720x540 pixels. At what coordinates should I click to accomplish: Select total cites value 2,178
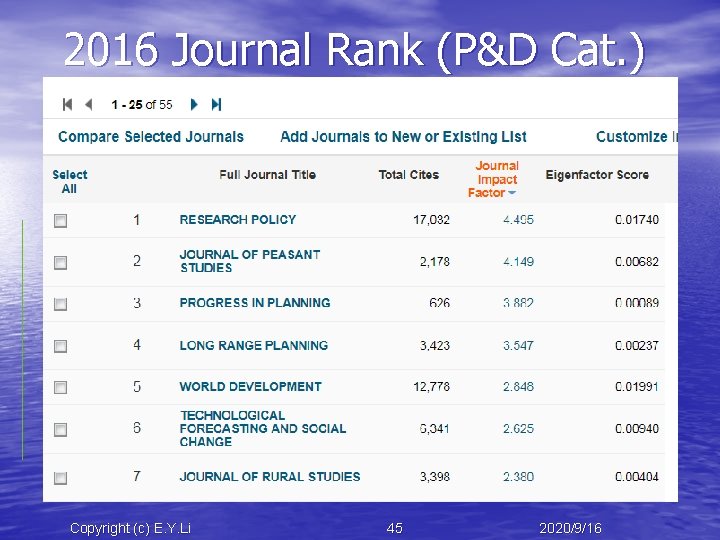435,262
